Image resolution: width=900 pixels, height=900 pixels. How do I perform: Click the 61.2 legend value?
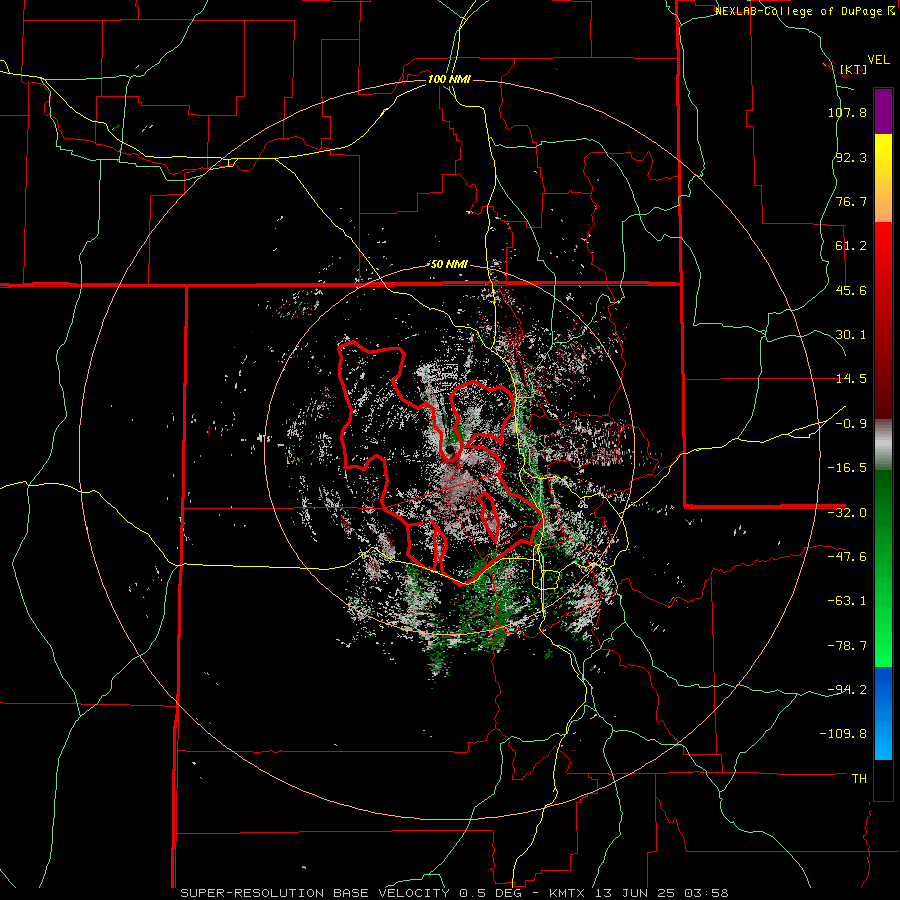851,246
